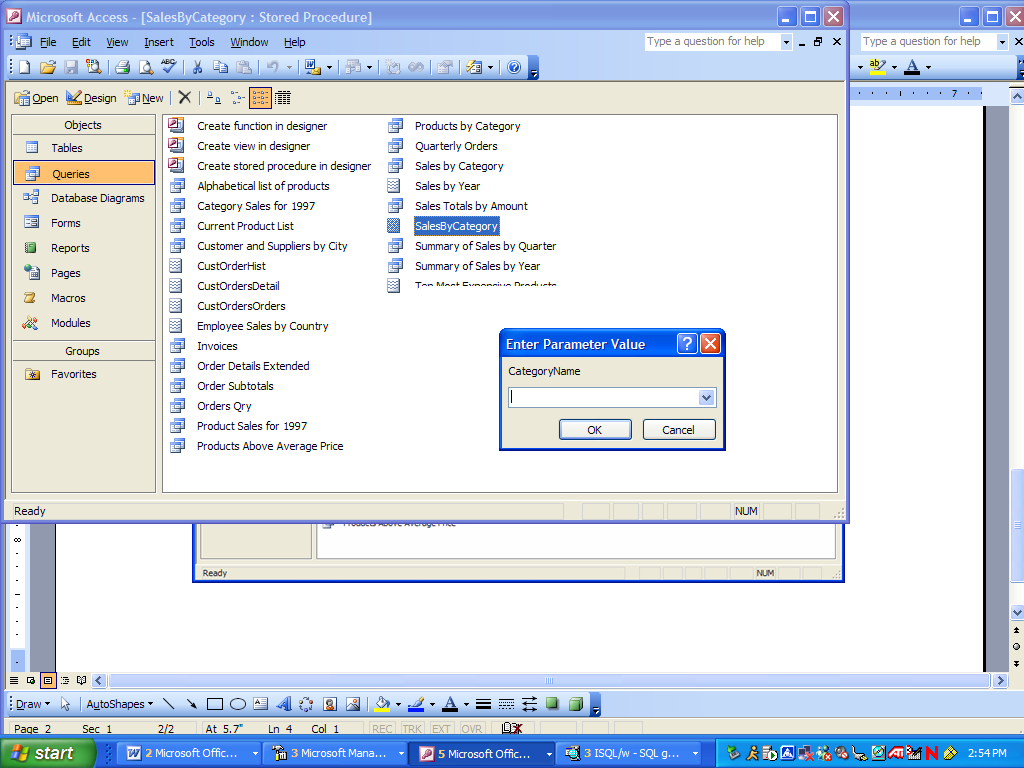Viewport: 1024px width, 768px height.
Task: Open the Insert menu
Action: coord(158,42)
